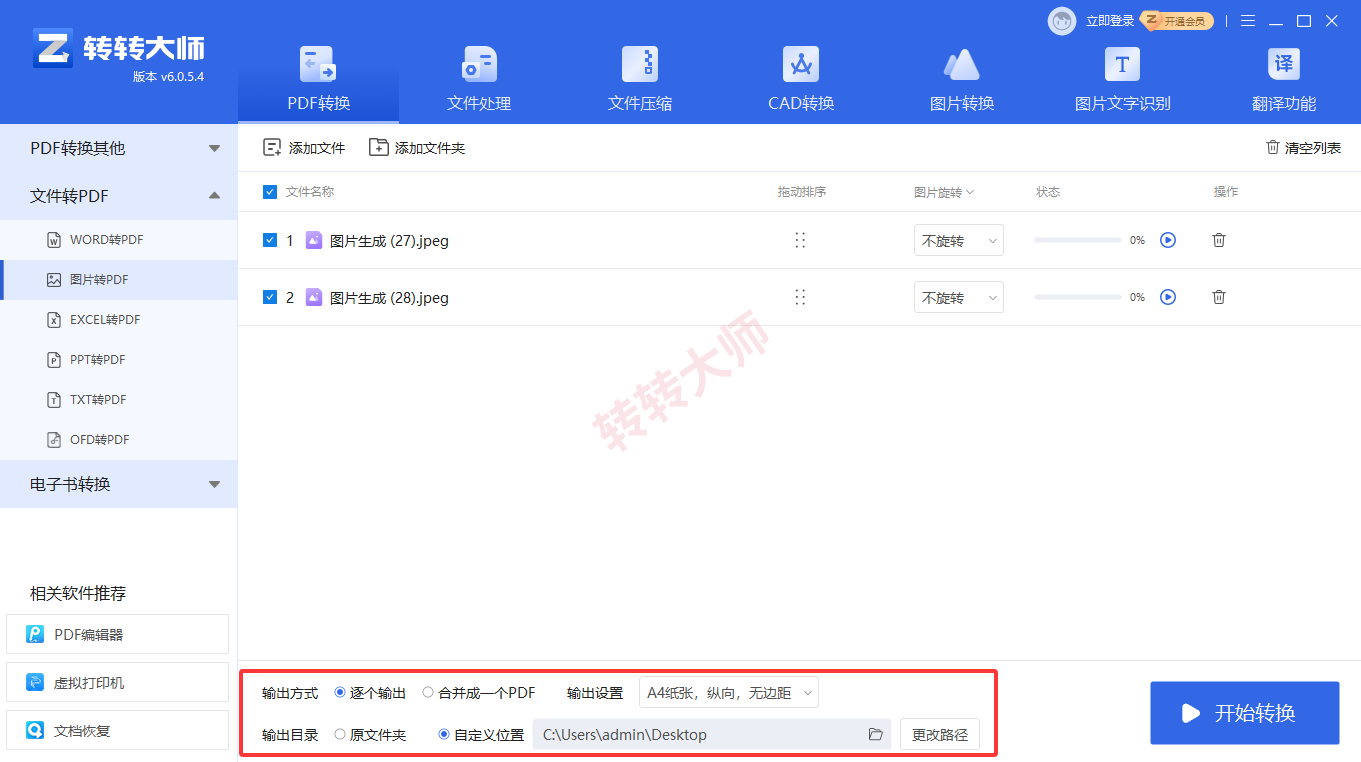Image resolution: width=1361 pixels, height=762 pixels.
Task: Open rotation dropdown for 图片生成 (28).jpeg
Action: pyautogui.click(x=959, y=298)
